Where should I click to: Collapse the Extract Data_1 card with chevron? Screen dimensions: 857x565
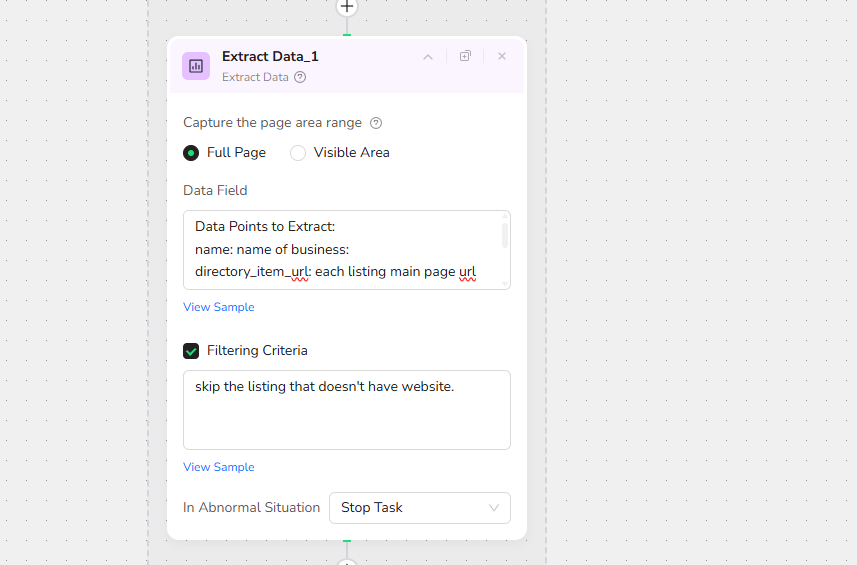(x=428, y=57)
